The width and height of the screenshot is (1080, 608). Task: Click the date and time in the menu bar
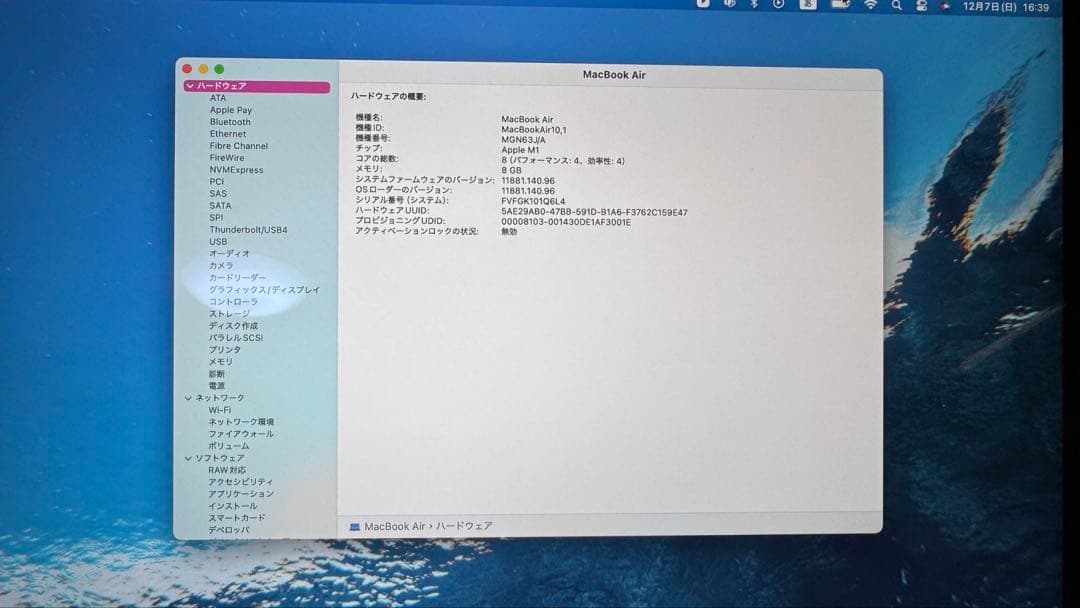pyautogui.click(x=1010, y=8)
